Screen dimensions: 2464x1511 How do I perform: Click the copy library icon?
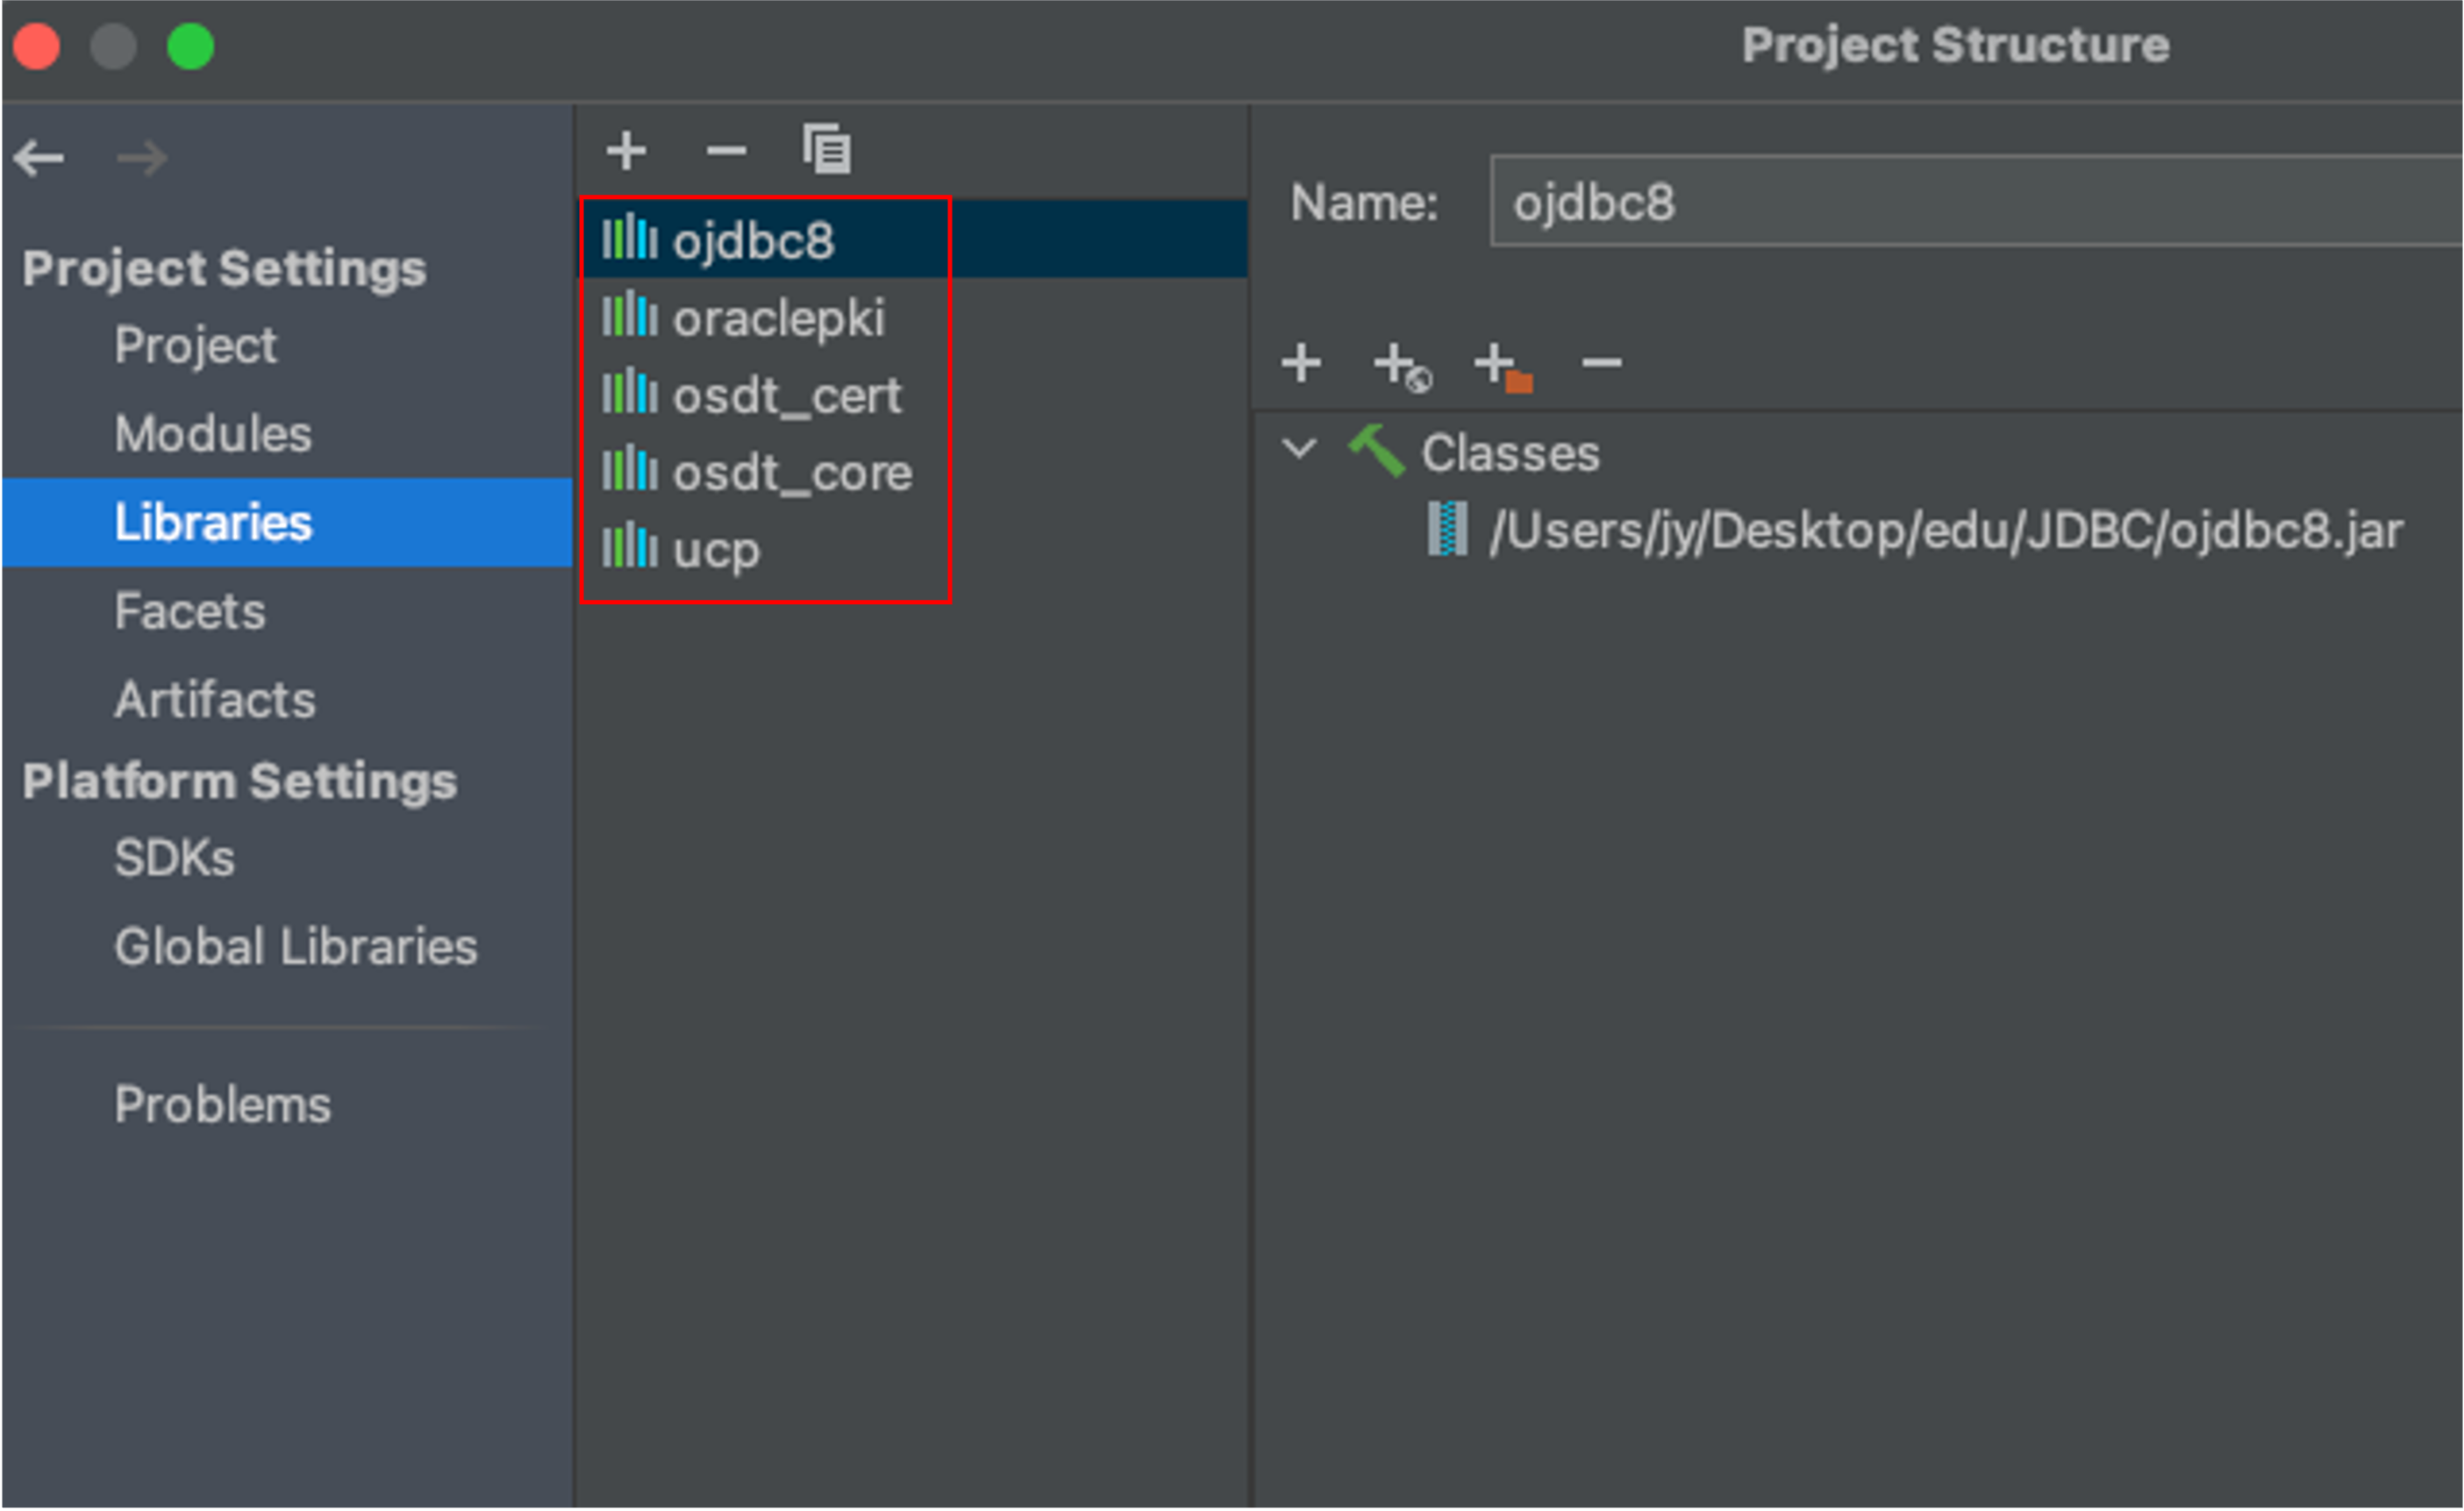coord(826,150)
